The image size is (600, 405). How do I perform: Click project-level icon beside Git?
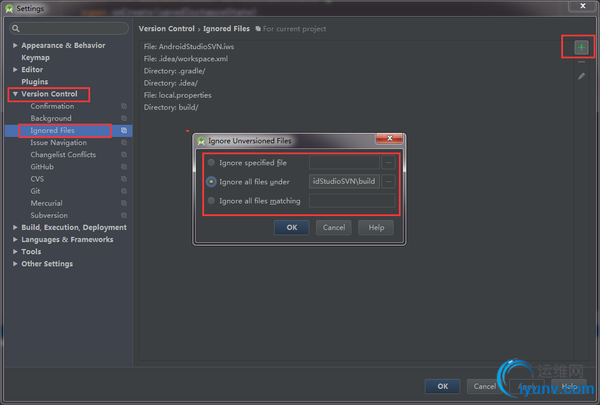124,191
